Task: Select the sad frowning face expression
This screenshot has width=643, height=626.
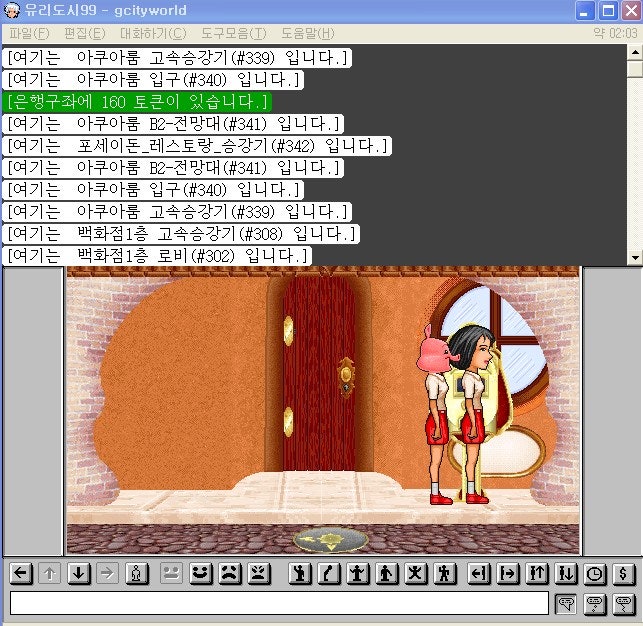Action: pyautogui.click(x=230, y=574)
